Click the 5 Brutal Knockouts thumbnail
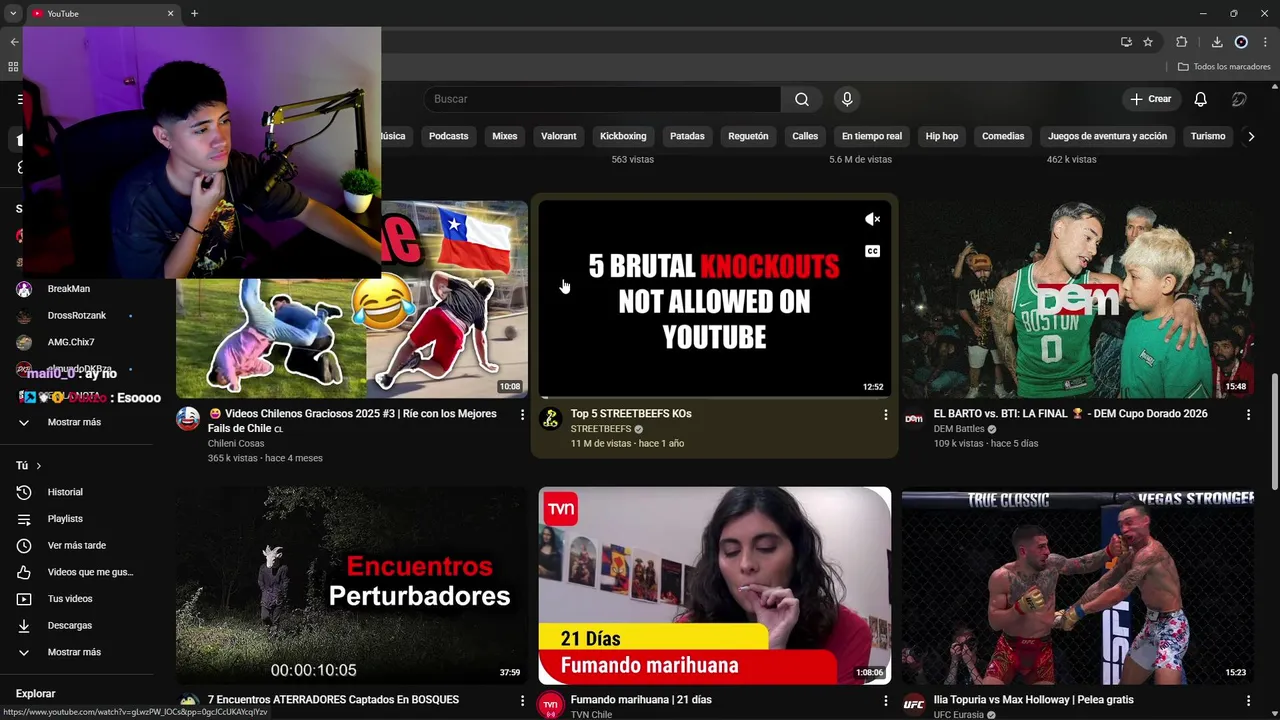Viewport: 1280px width, 720px height. (714, 299)
